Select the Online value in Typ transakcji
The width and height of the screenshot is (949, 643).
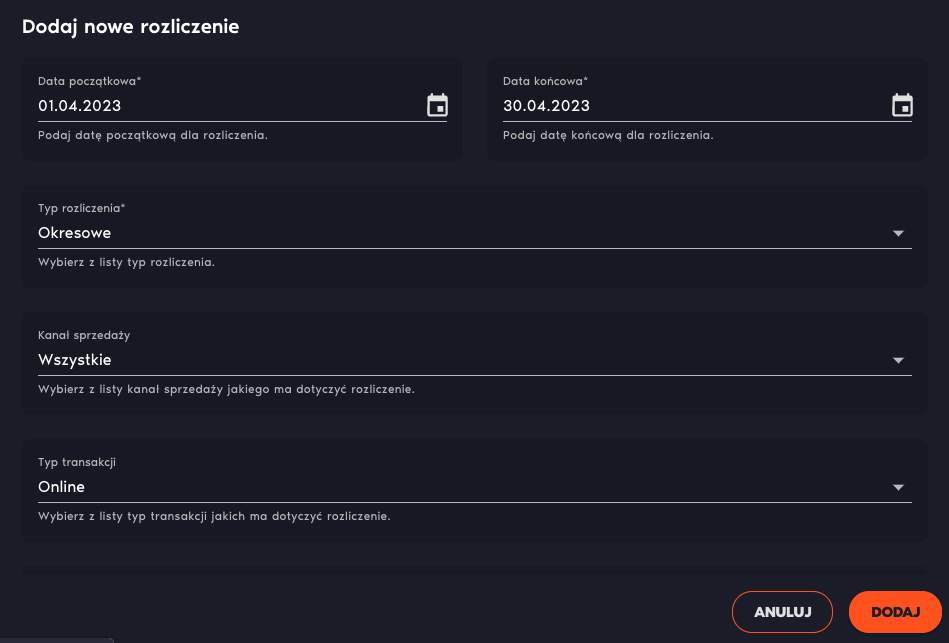tap(61, 487)
